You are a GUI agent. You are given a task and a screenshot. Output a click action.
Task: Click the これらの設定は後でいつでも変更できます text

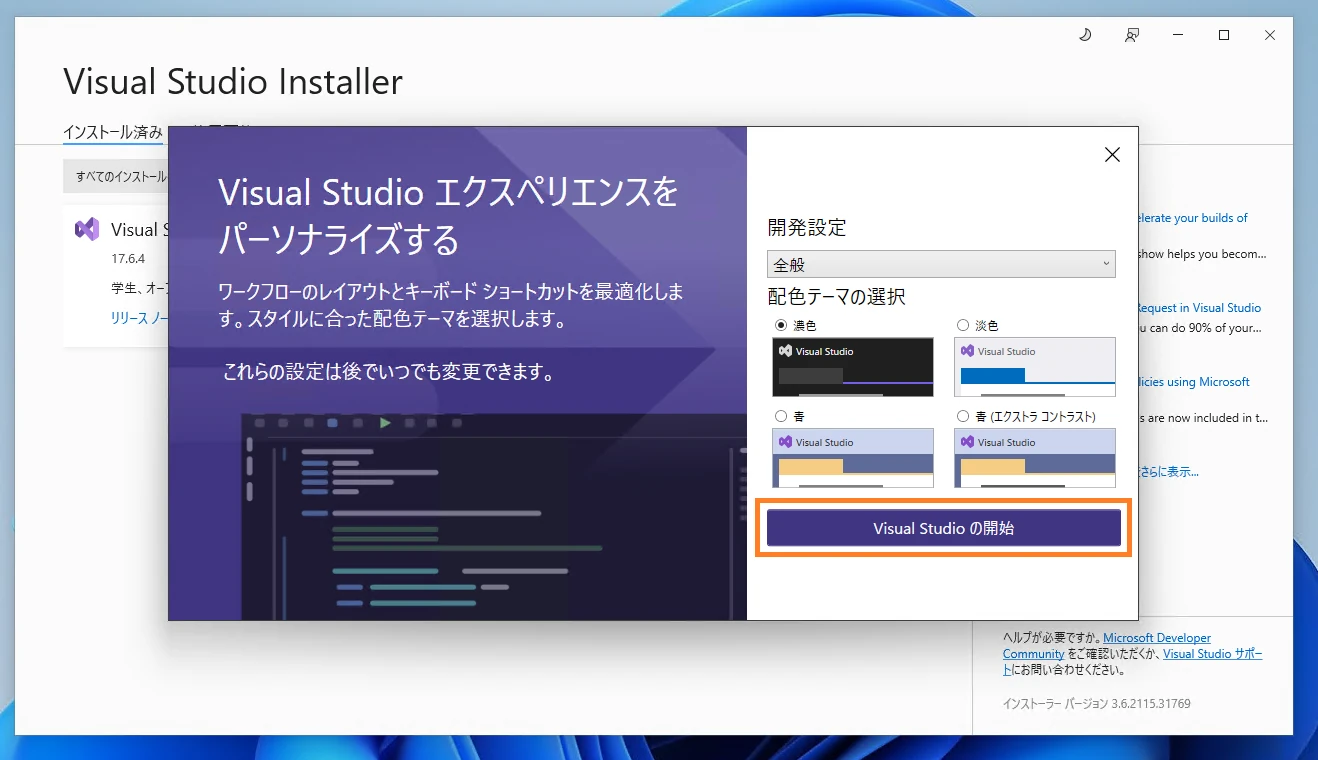pyautogui.click(x=389, y=373)
